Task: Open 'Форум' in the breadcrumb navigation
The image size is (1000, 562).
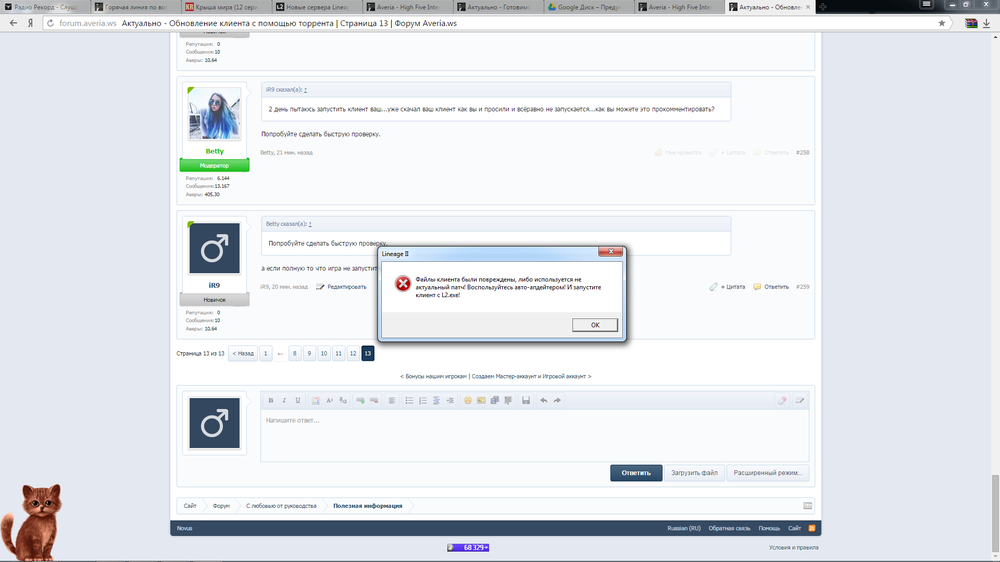Action: (221, 506)
